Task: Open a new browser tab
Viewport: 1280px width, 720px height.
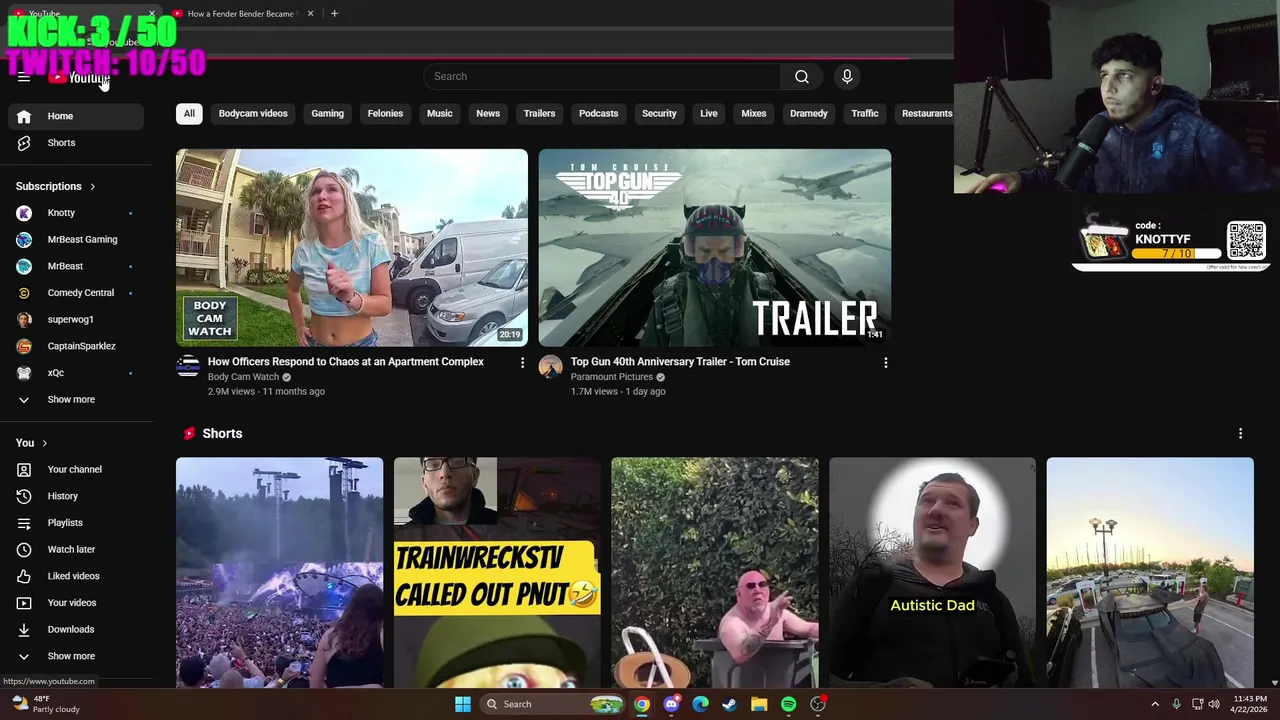Action: [x=334, y=14]
